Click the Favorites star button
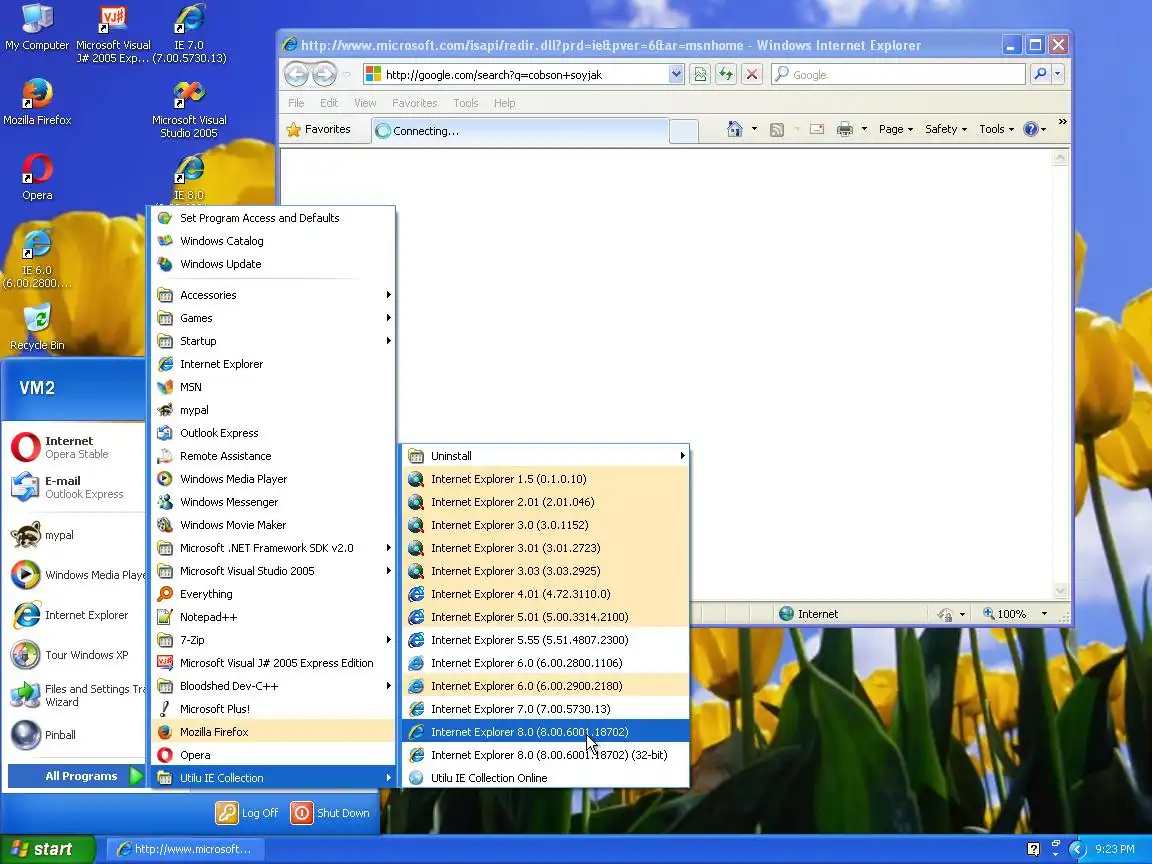The image size is (1152, 864). click(x=318, y=129)
